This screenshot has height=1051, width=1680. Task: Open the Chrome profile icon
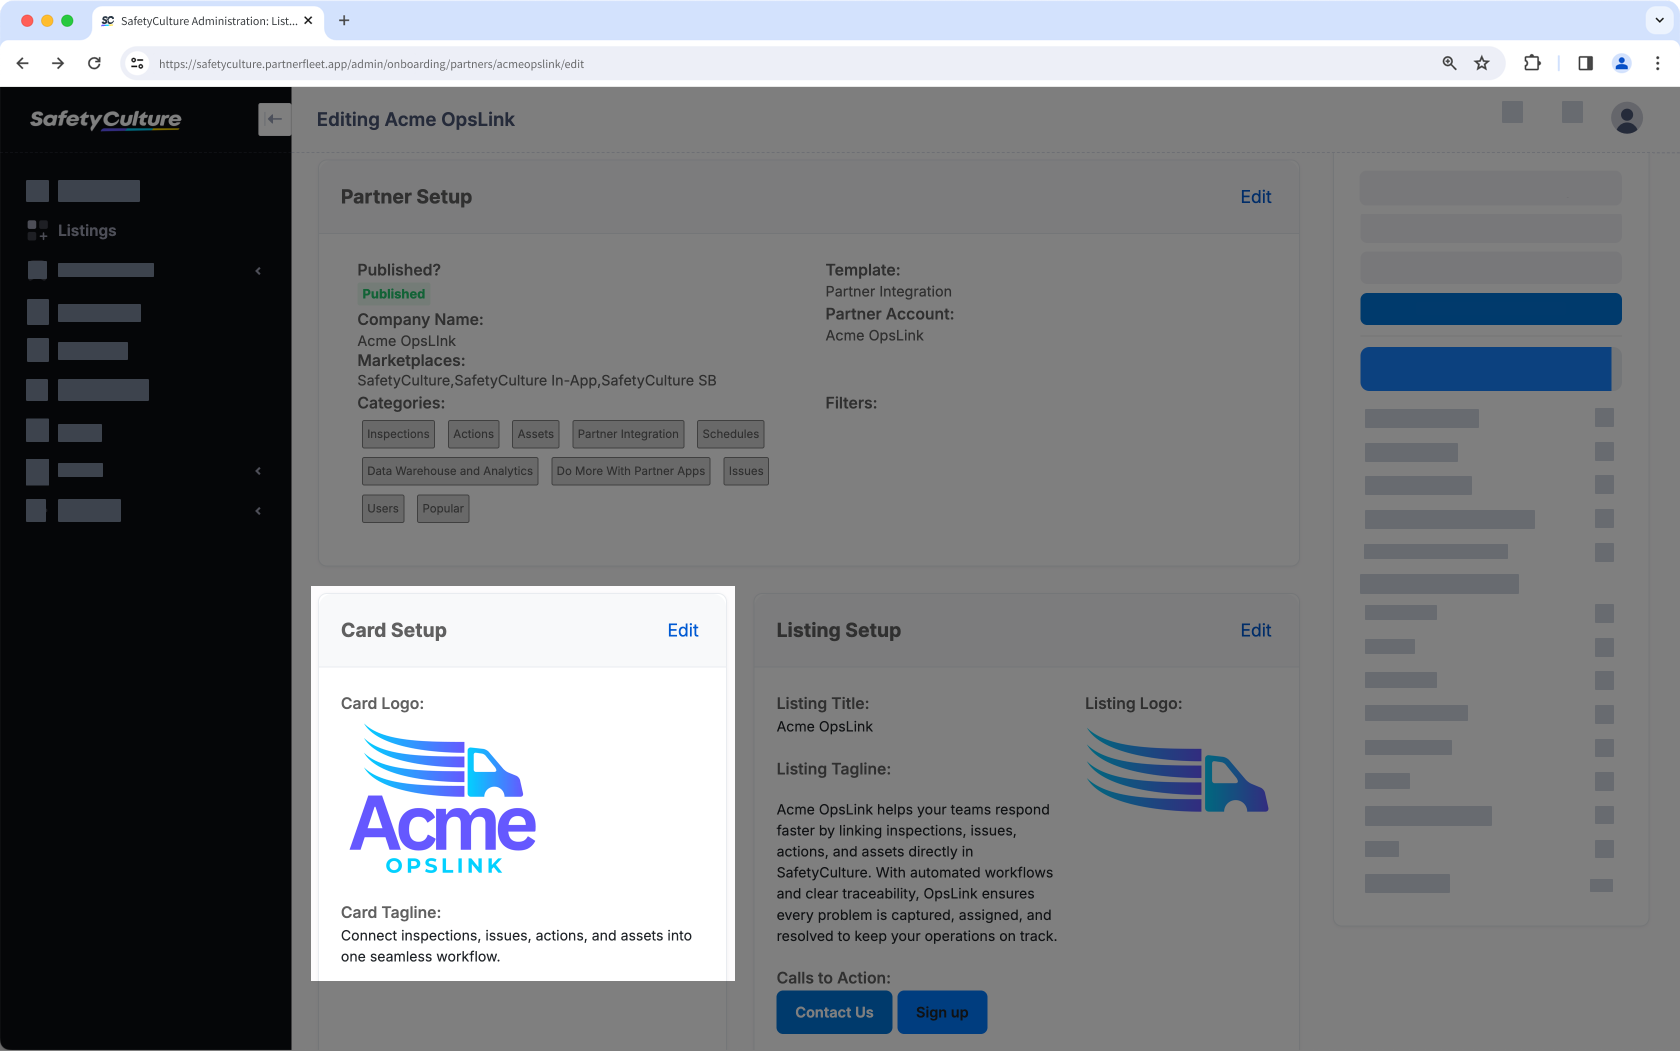[1622, 63]
